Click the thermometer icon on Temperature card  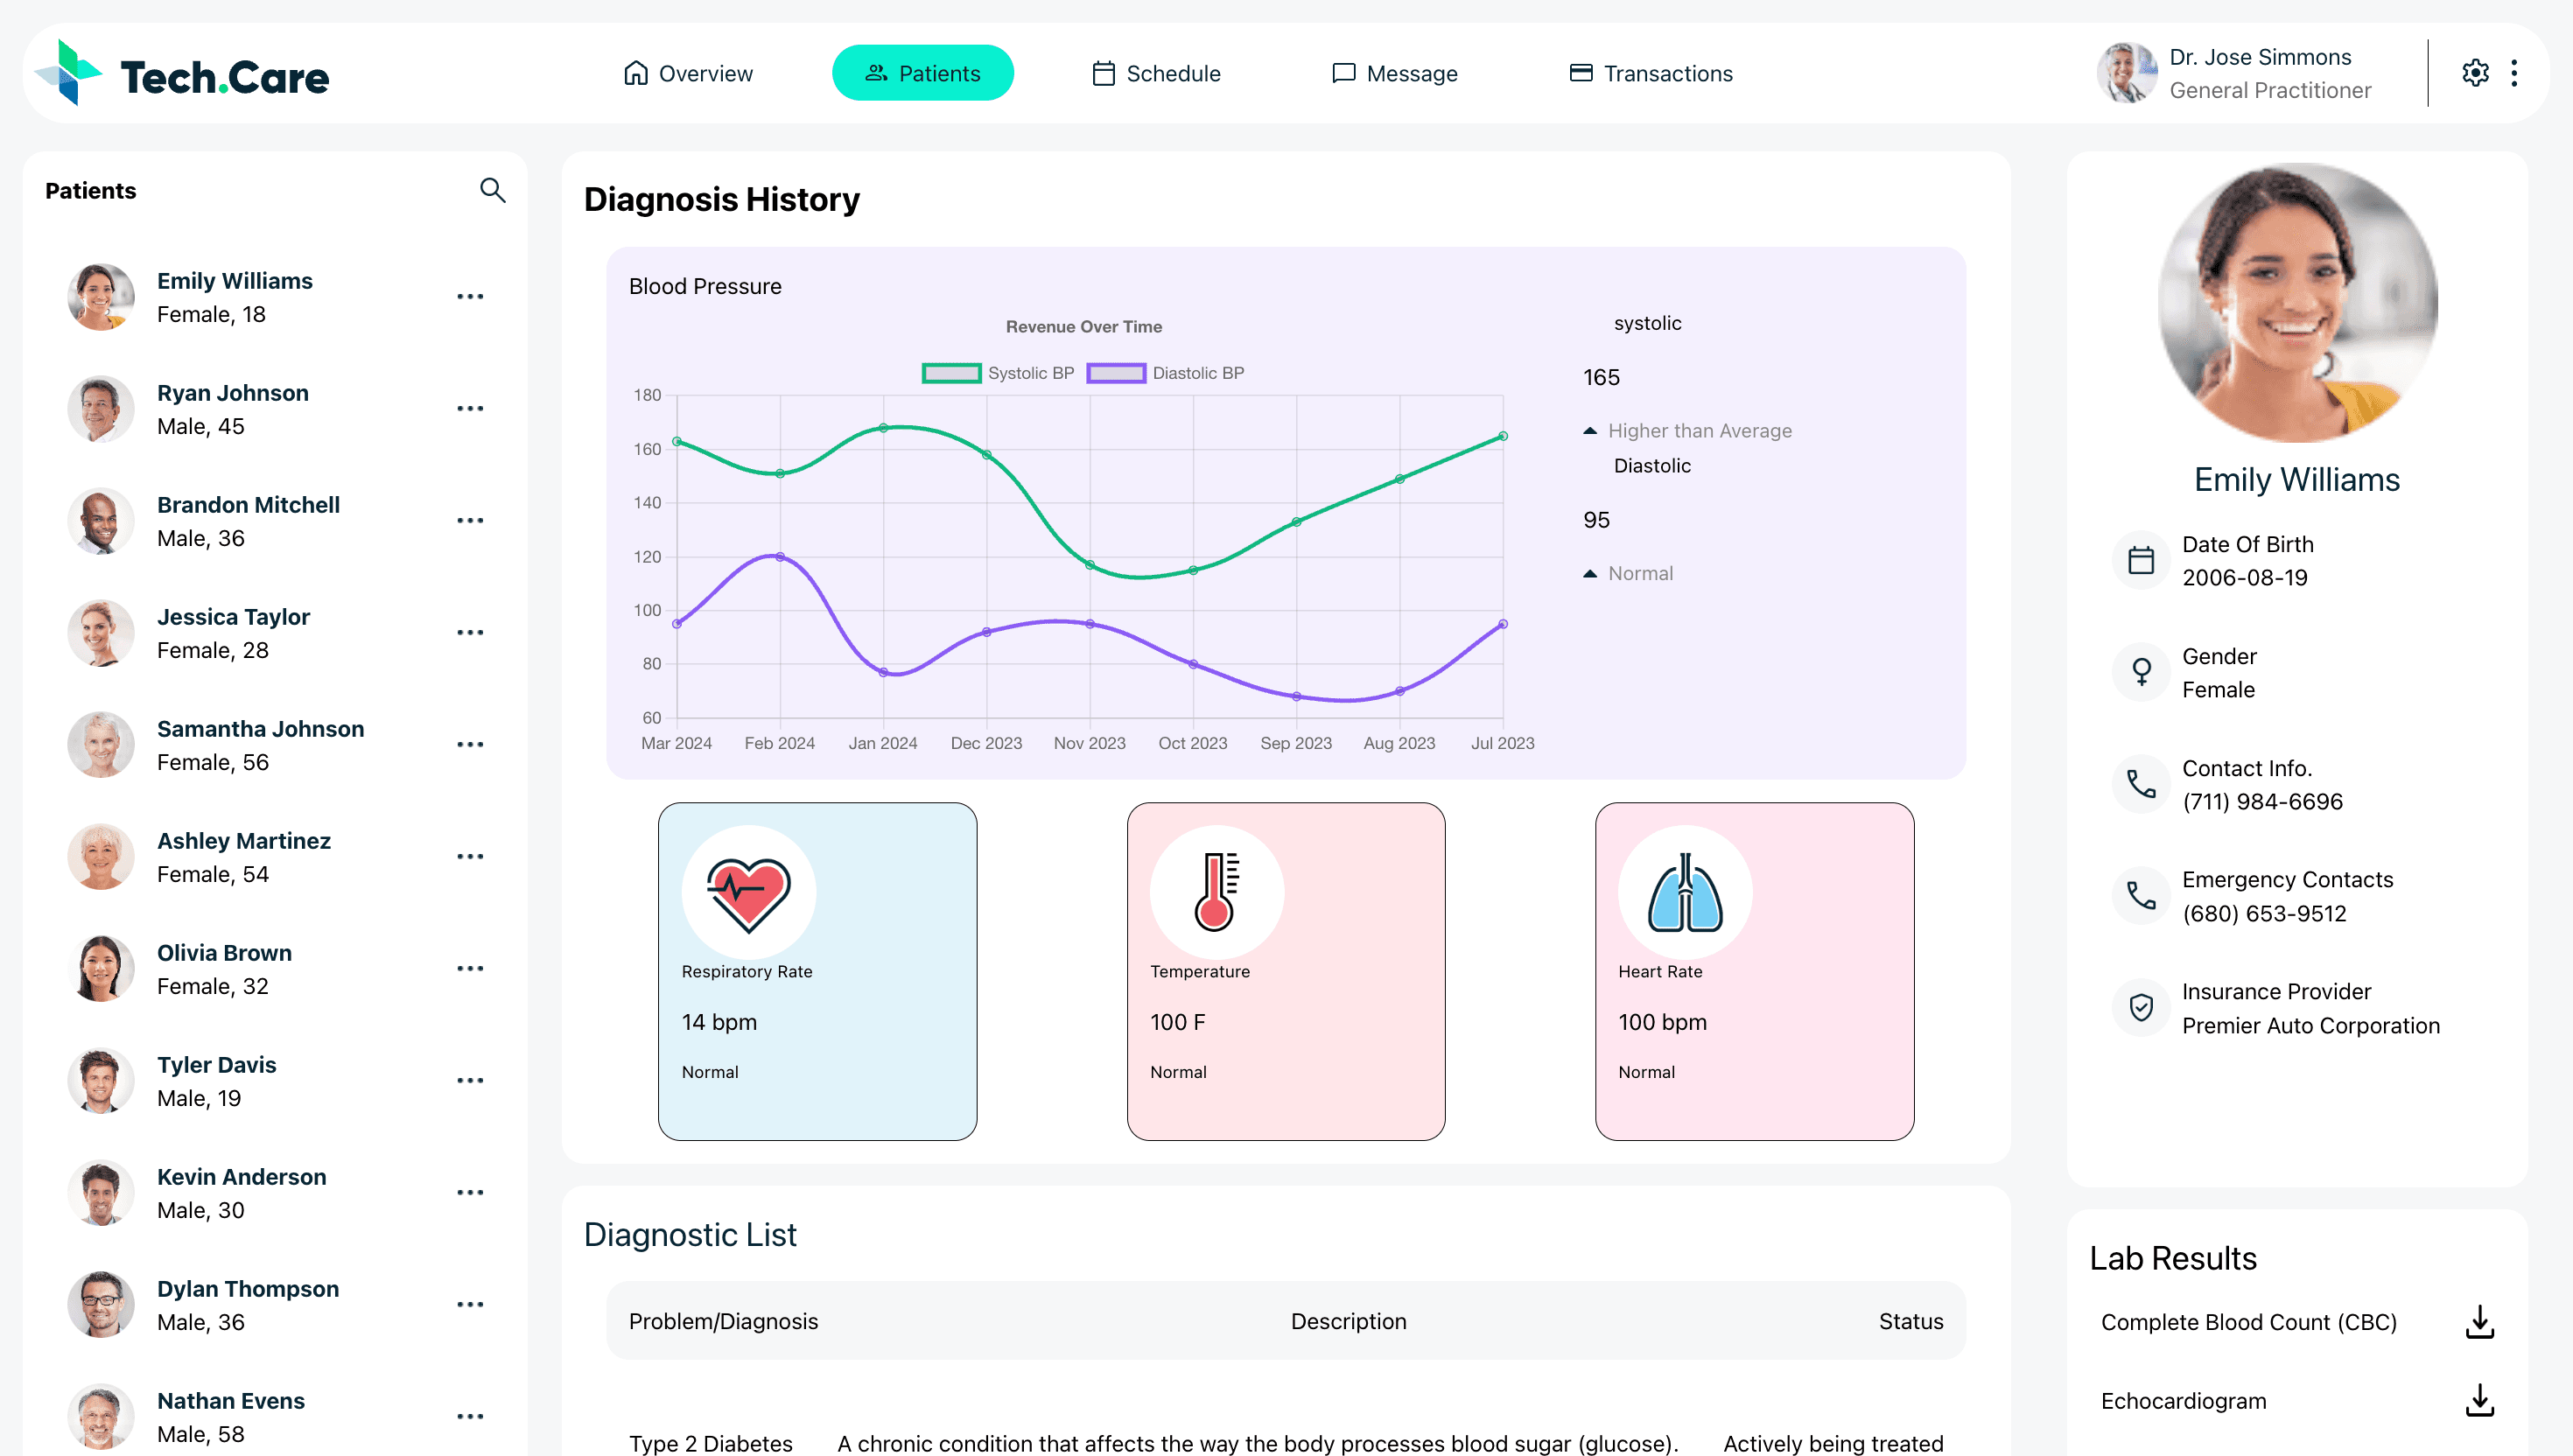(x=1216, y=892)
